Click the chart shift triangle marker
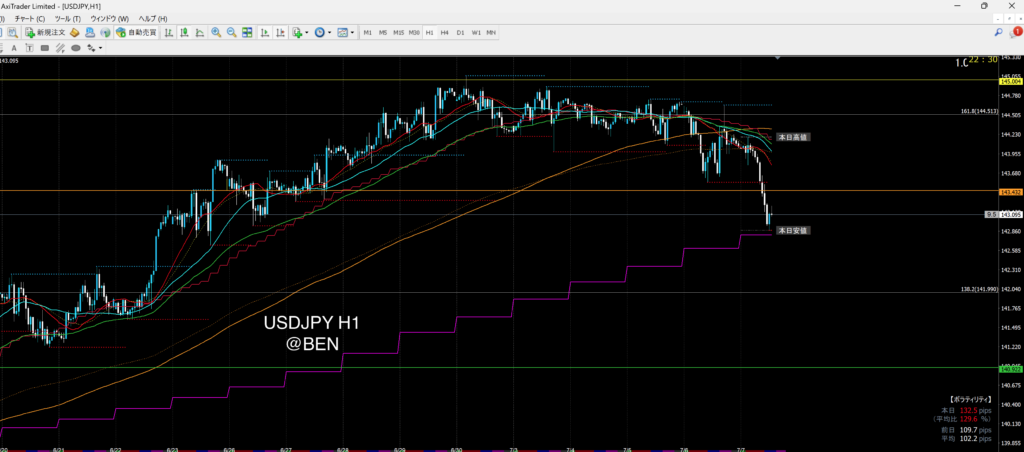 pos(775,59)
